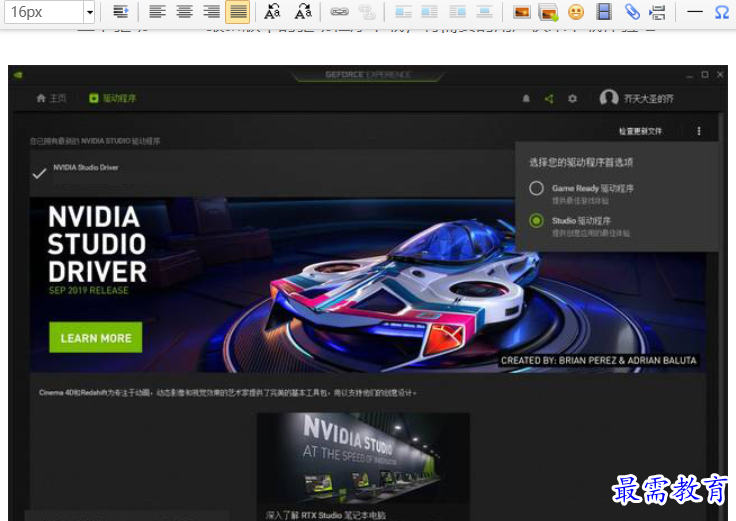The height and width of the screenshot is (521, 736).
Task: Open the emoticon smiley picker
Action: click(x=576, y=12)
